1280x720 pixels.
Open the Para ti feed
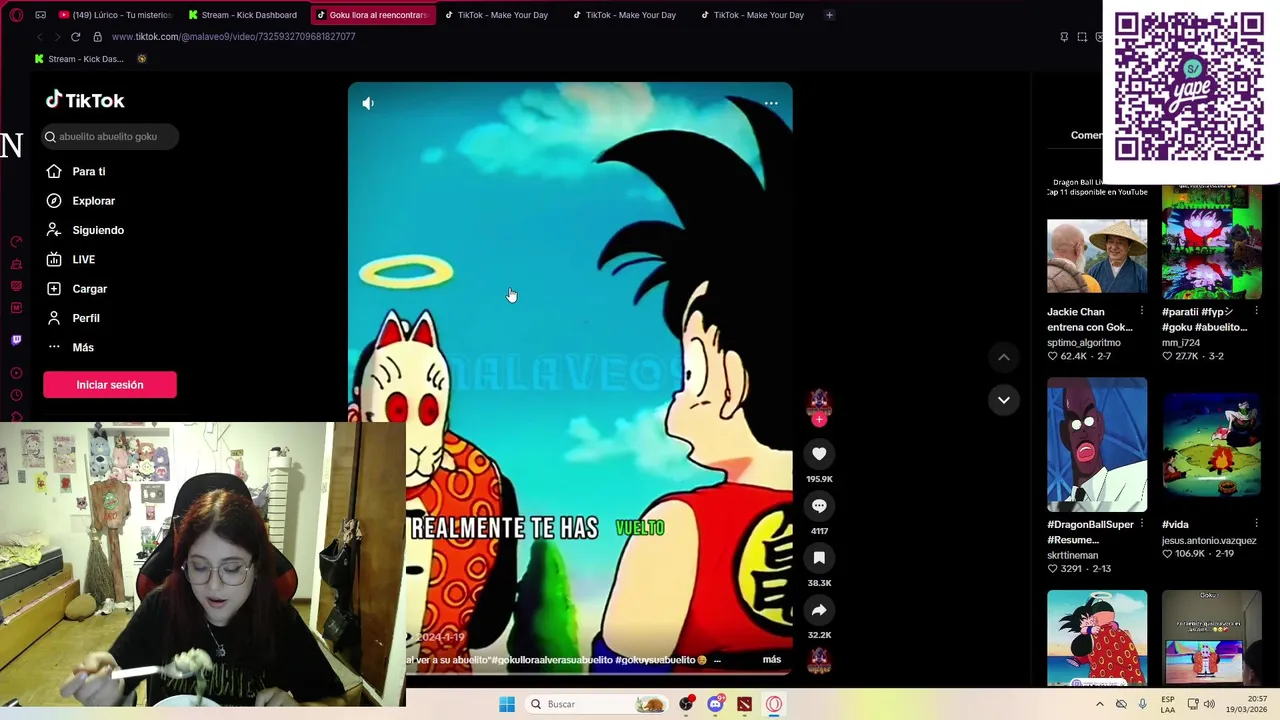pyautogui.click(x=76, y=171)
